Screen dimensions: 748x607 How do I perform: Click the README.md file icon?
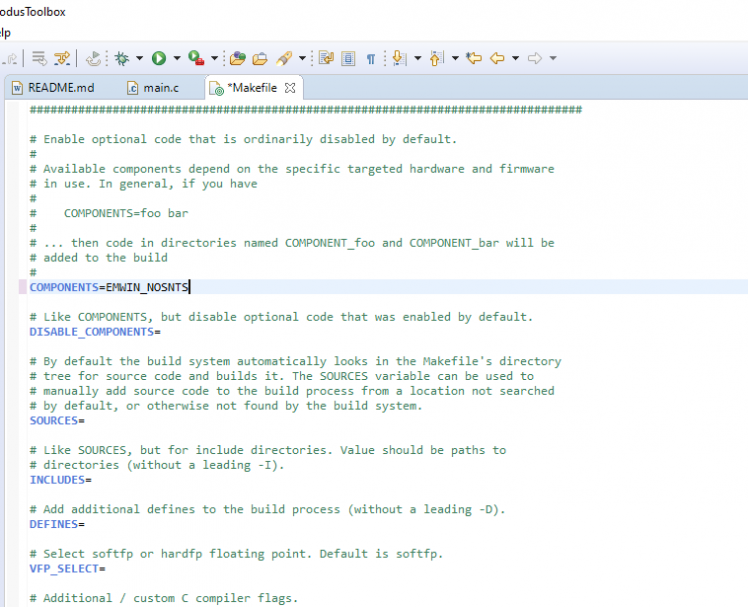pos(17,88)
